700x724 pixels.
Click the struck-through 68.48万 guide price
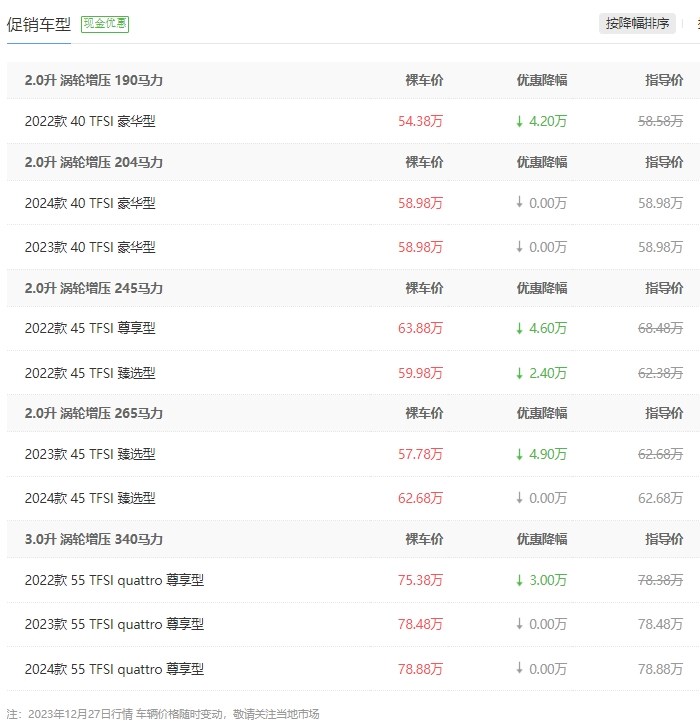point(660,328)
